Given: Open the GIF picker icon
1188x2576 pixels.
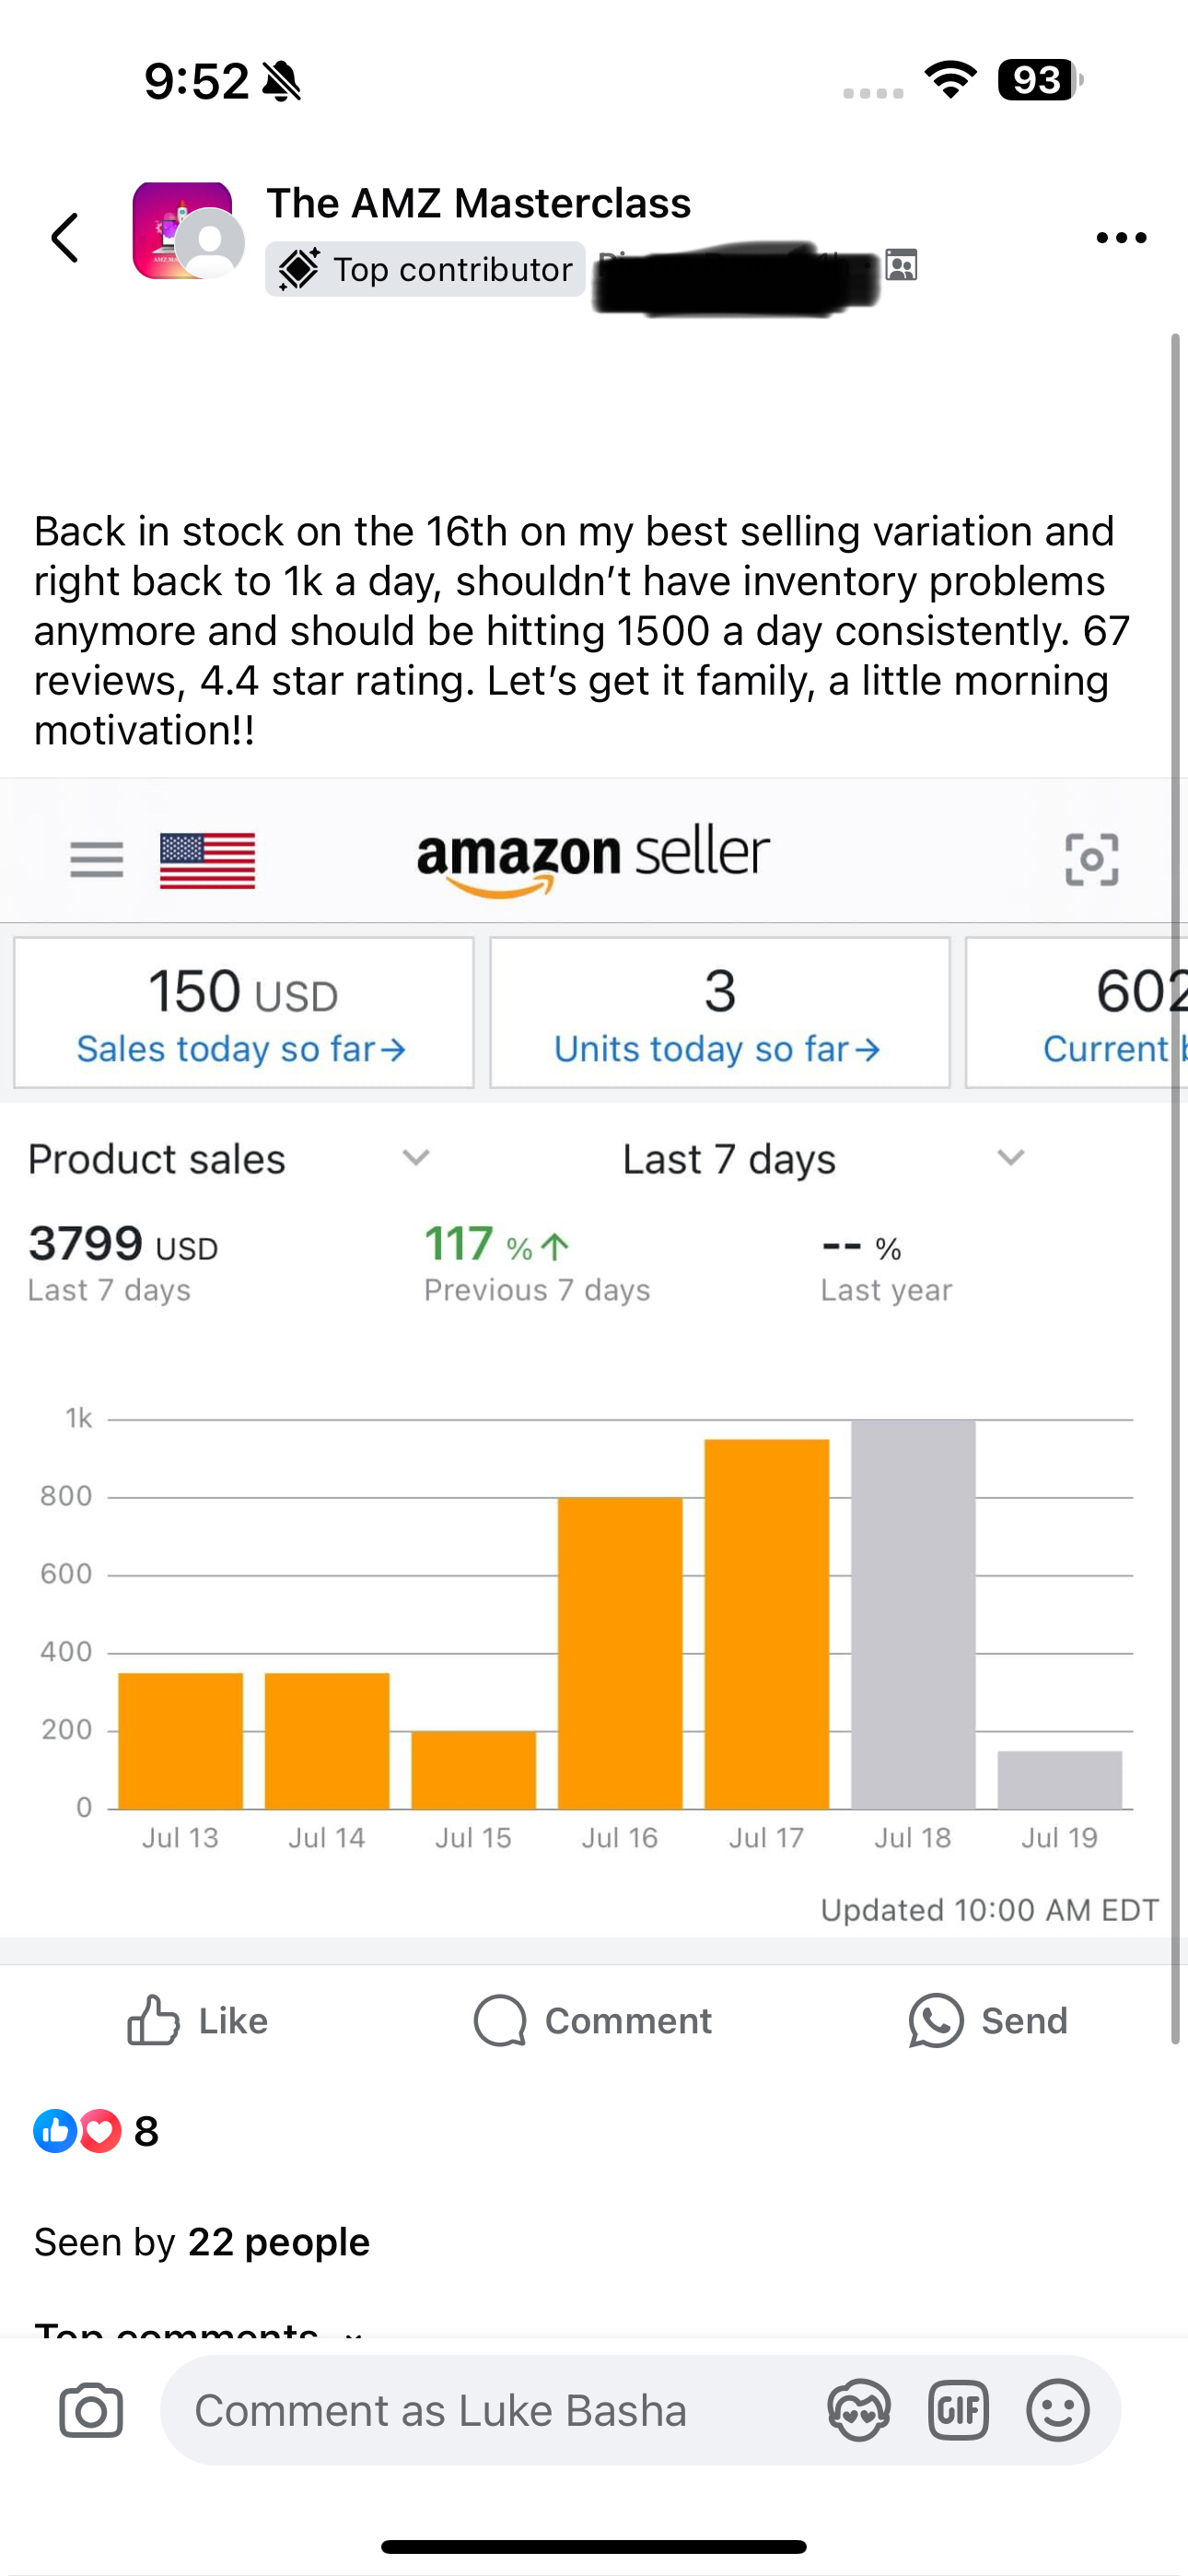Looking at the screenshot, I should pos(958,2410).
